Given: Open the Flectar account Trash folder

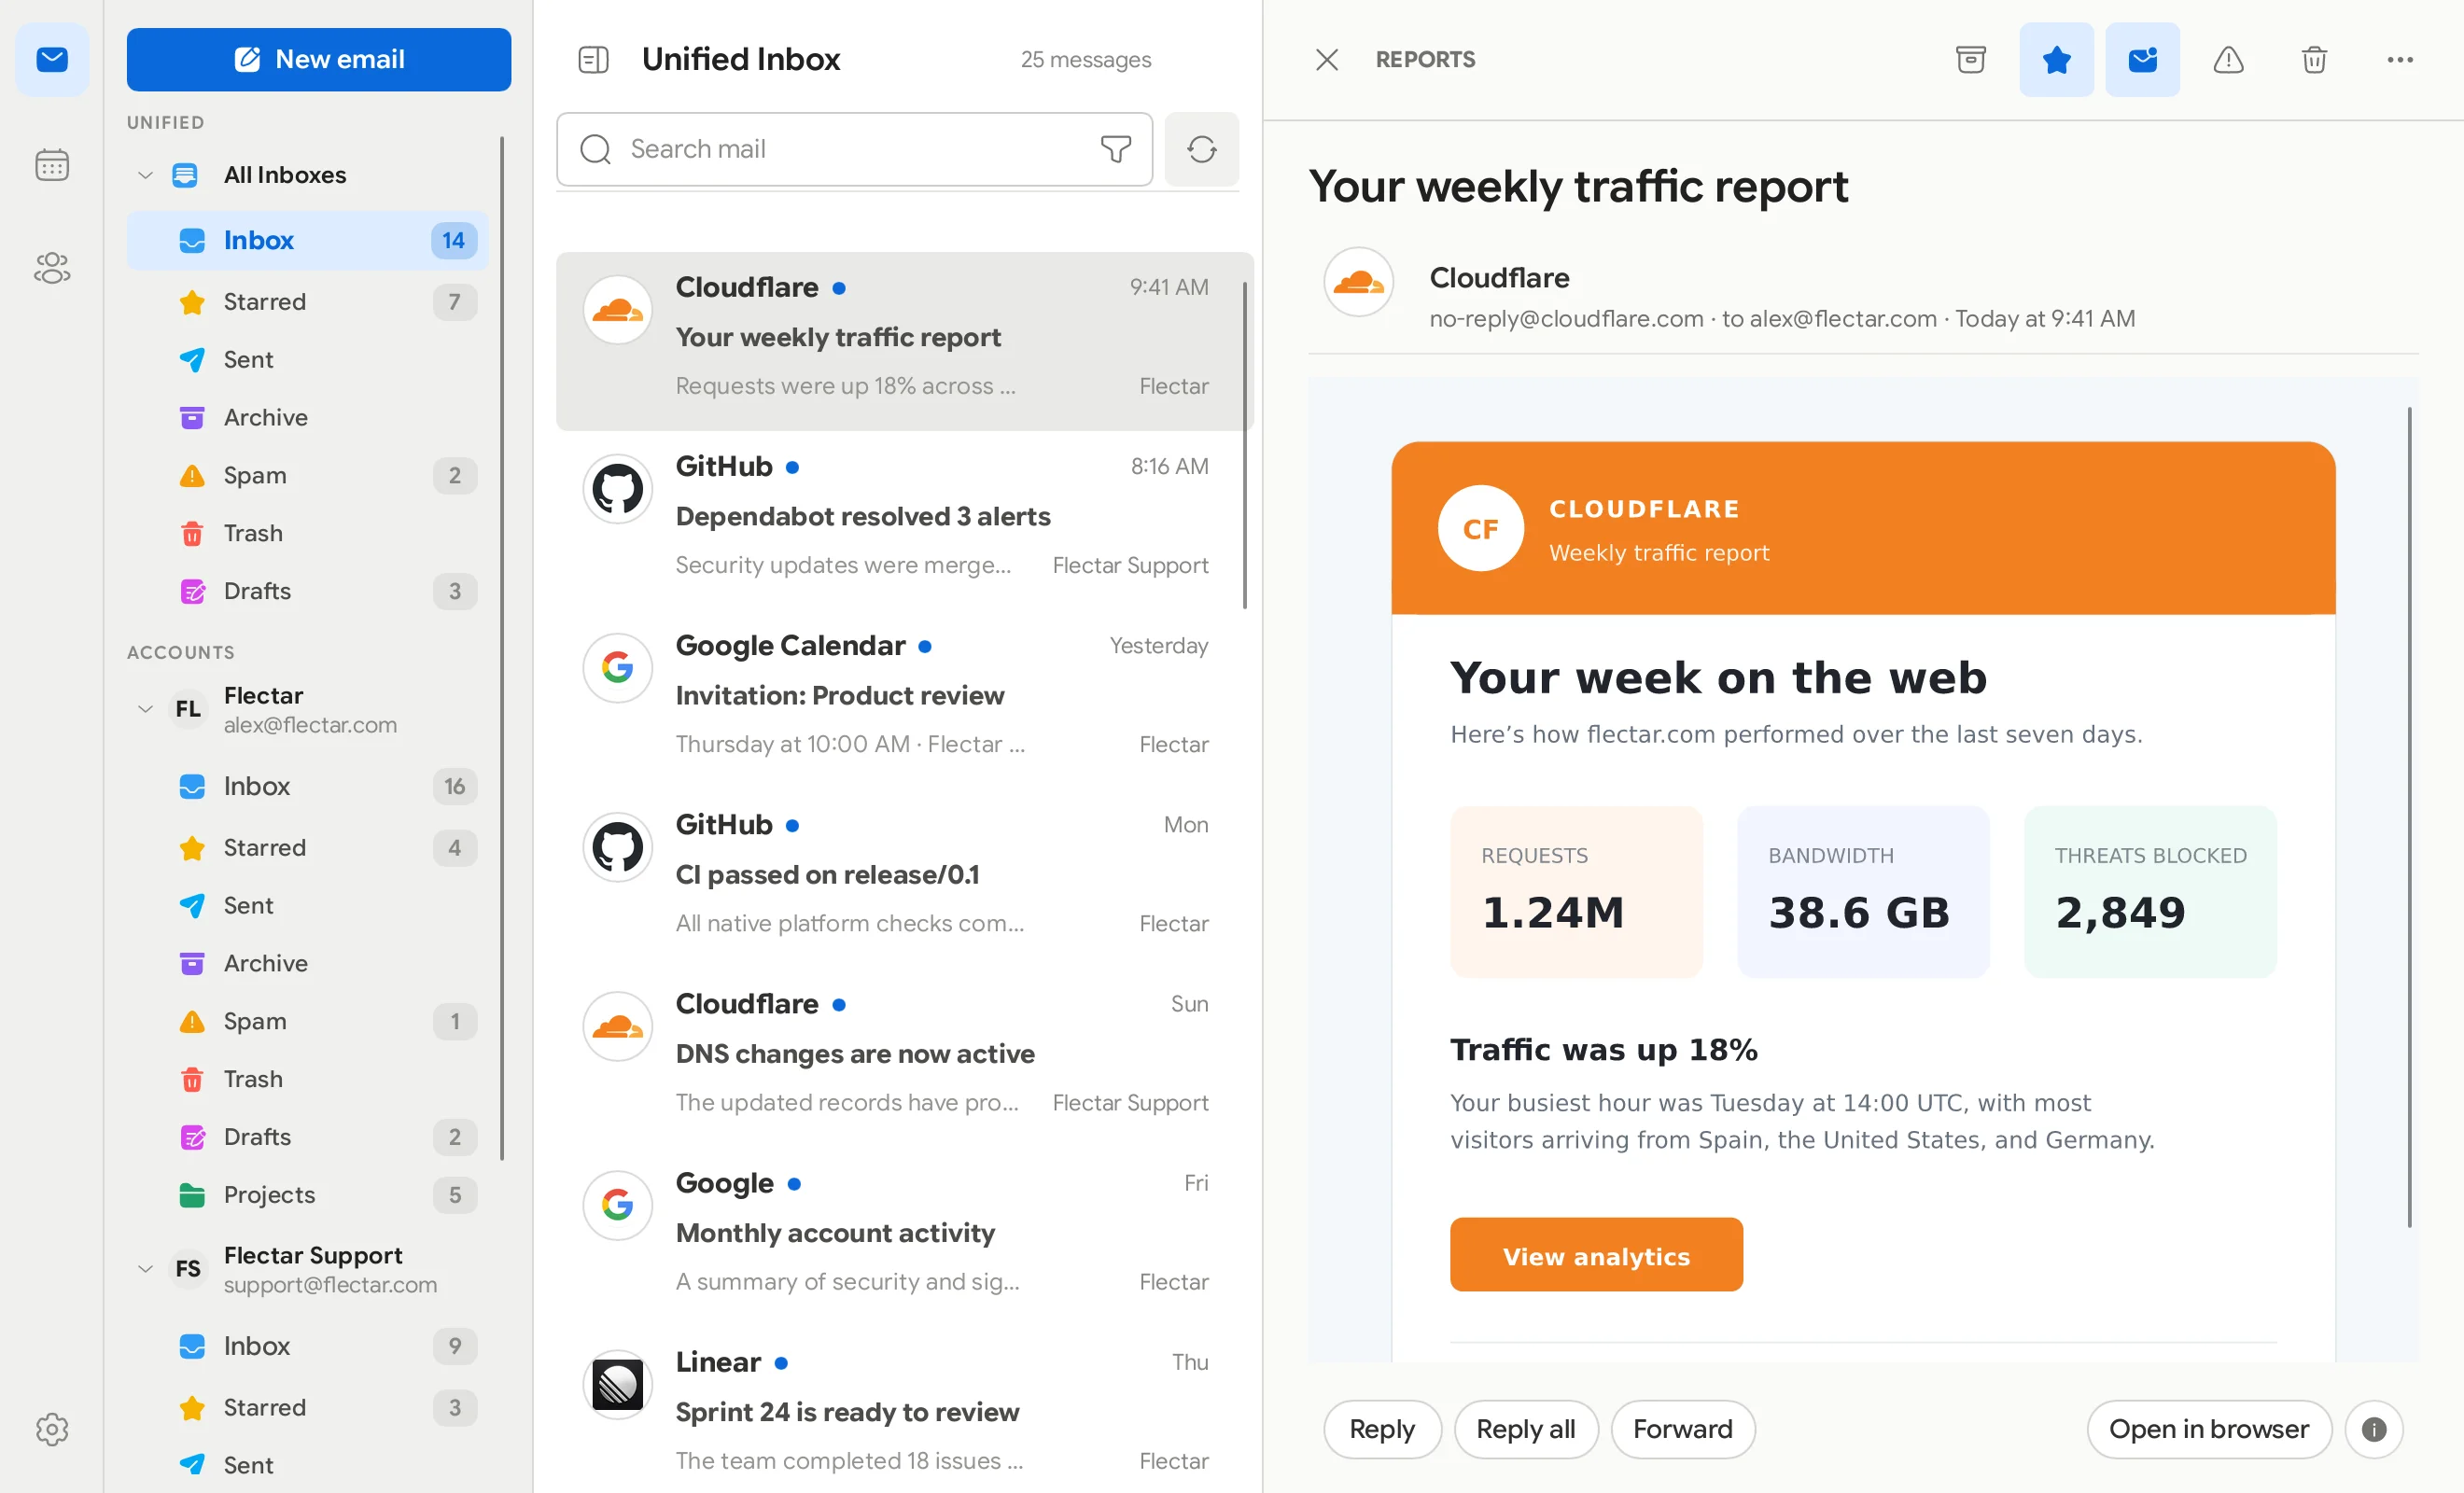Looking at the screenshot, I should coord(308,1080).
